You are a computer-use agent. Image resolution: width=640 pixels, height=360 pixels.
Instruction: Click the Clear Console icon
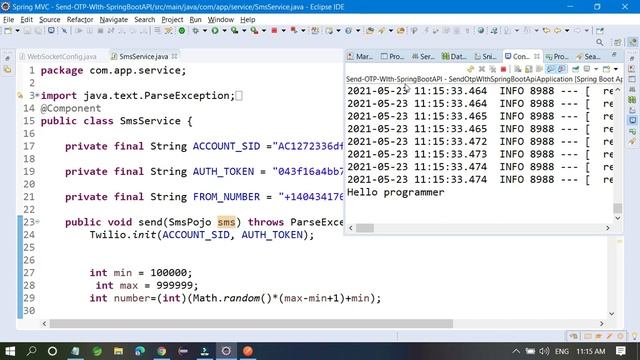[518, 69]
